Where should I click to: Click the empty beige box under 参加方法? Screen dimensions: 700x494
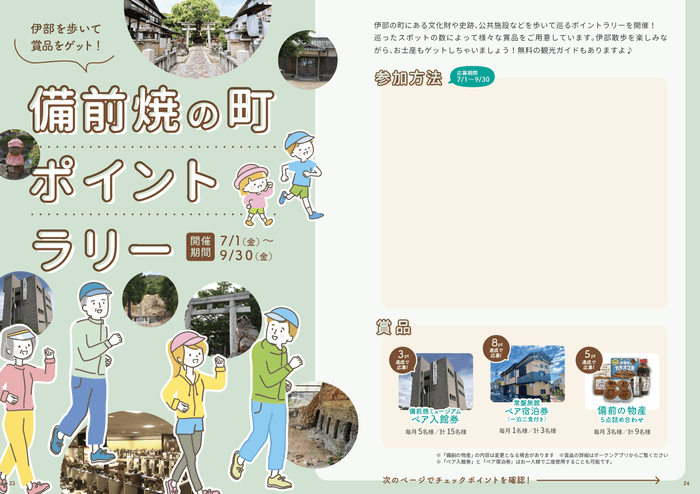525,193
